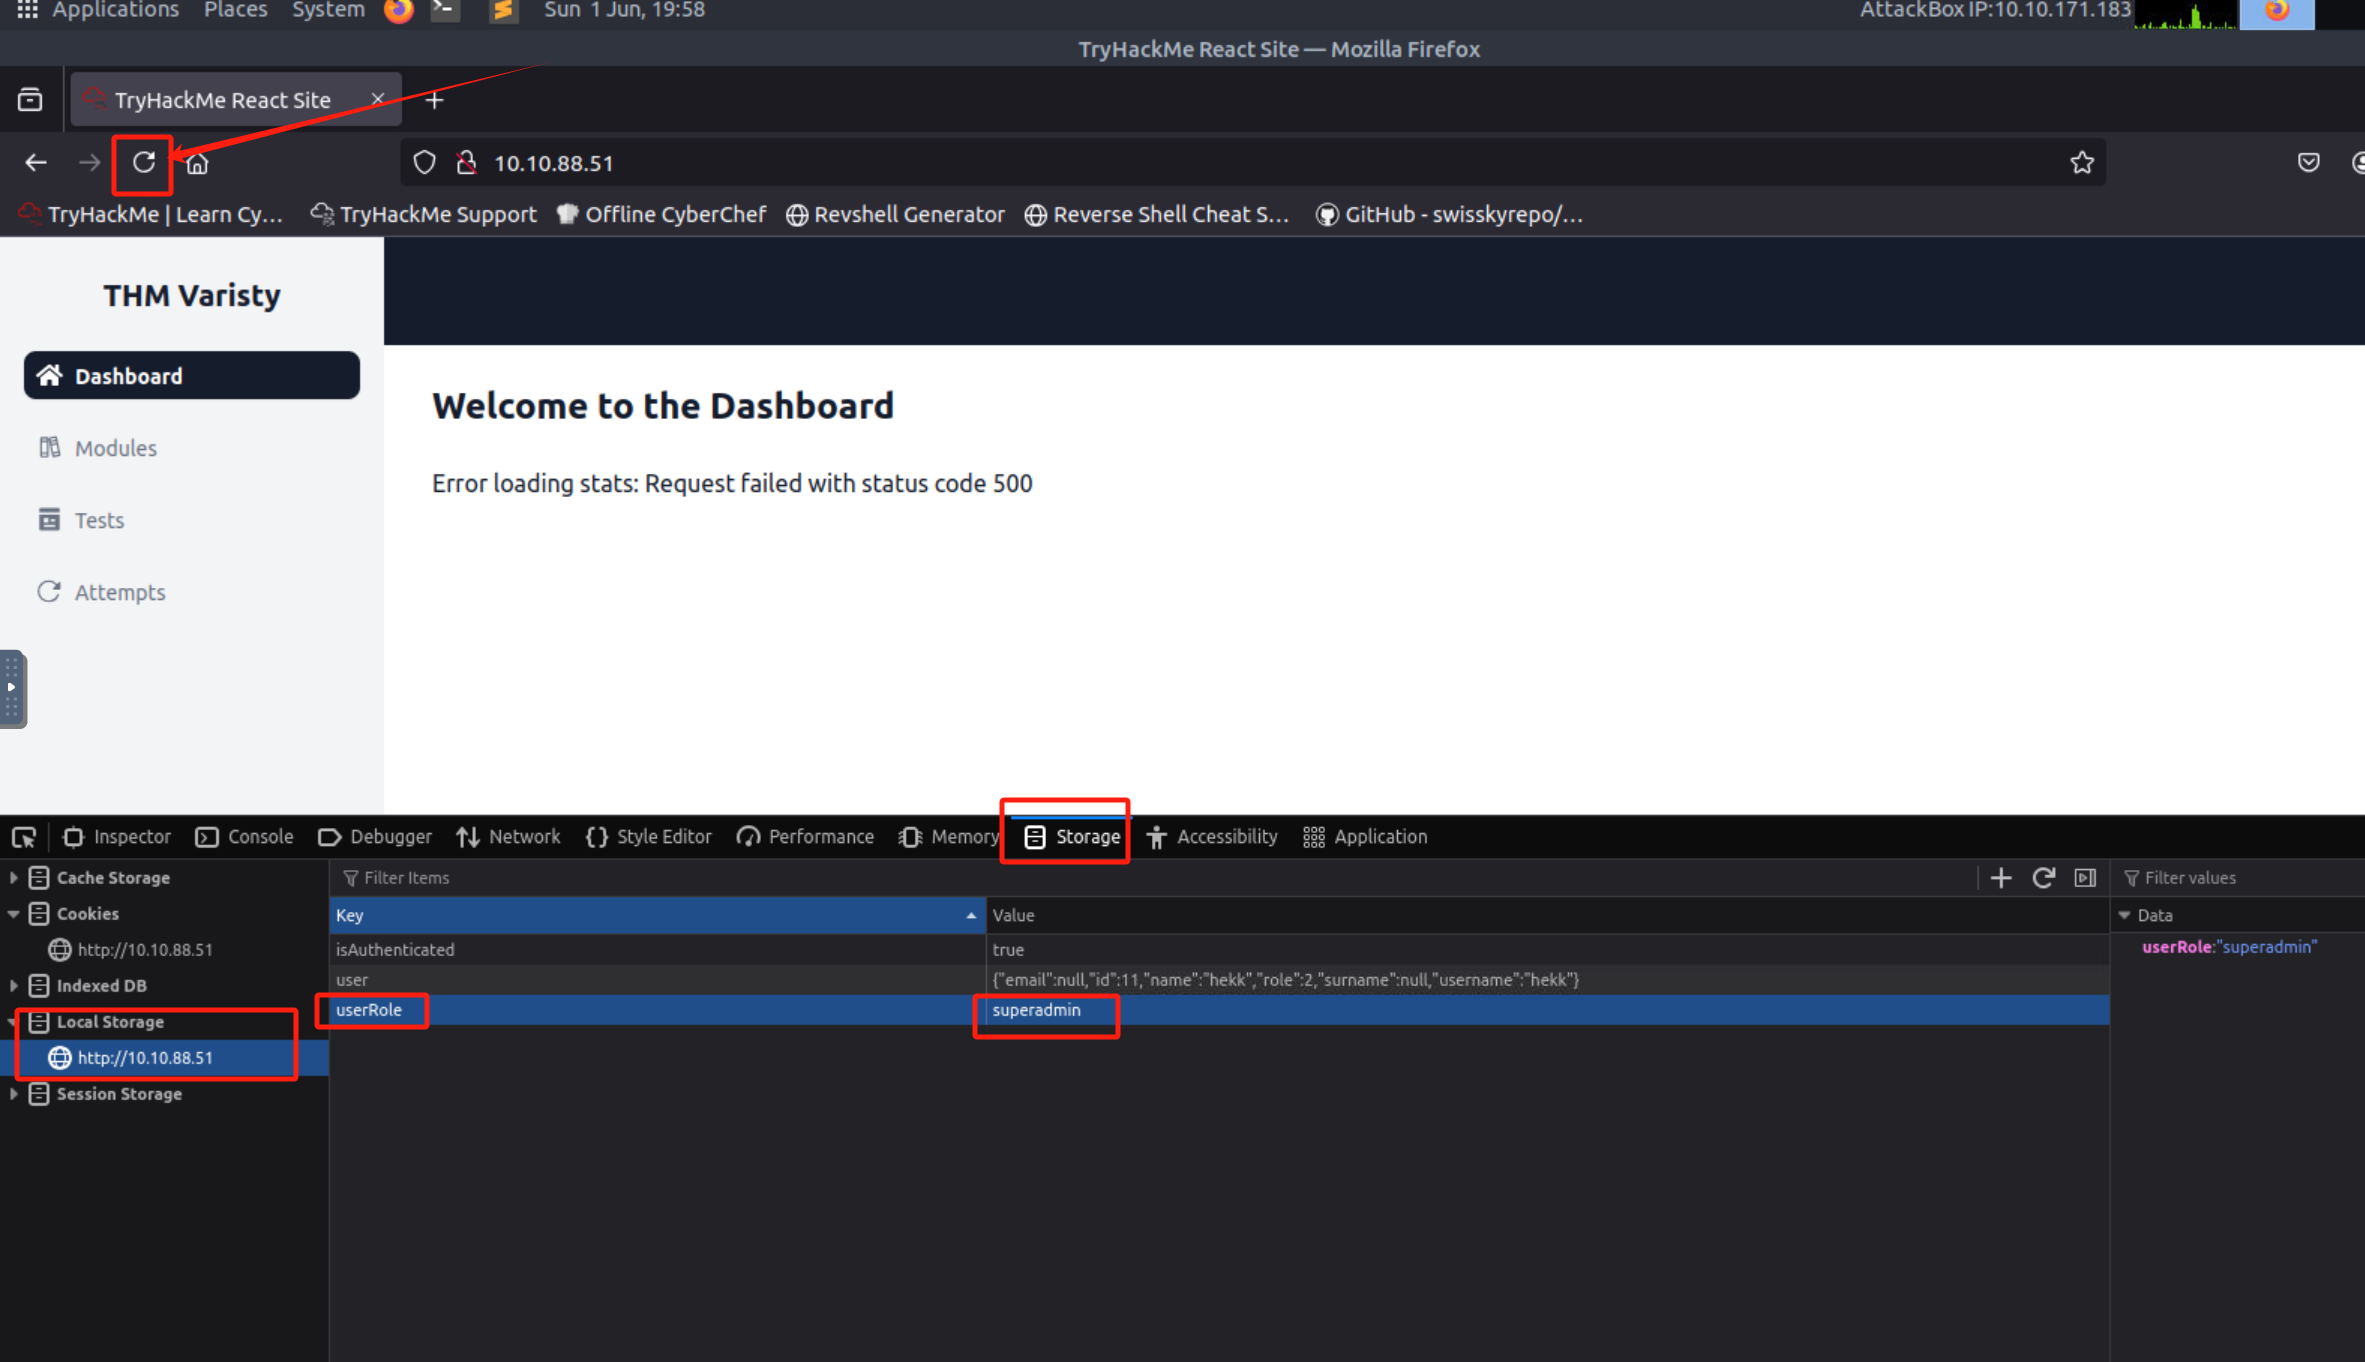Click the element picker icon in devtools
Screen dimensions: 2365x1362
[24, 837]
